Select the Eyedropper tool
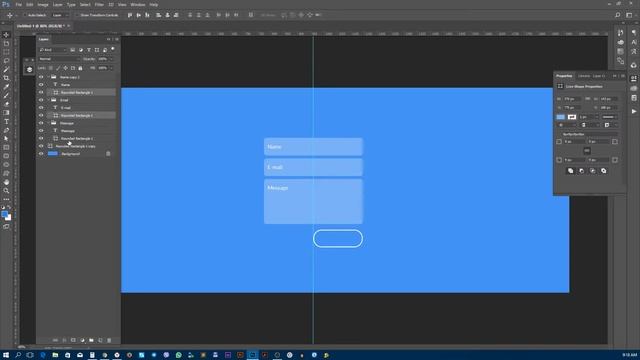Viewport: 640px width, 360px height. click(6, 87)
